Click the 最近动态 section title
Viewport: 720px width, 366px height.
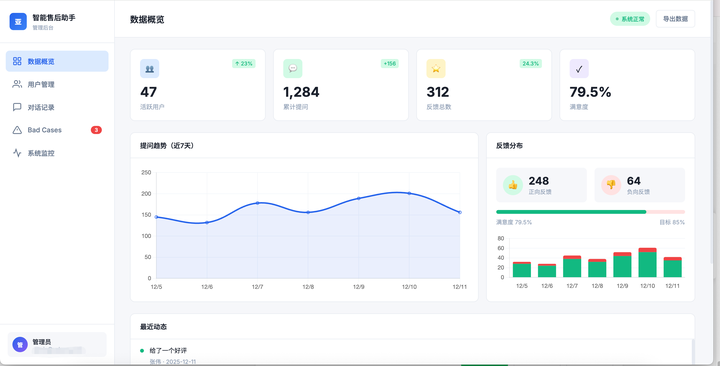pyautogui.click(x=153, y=327)
